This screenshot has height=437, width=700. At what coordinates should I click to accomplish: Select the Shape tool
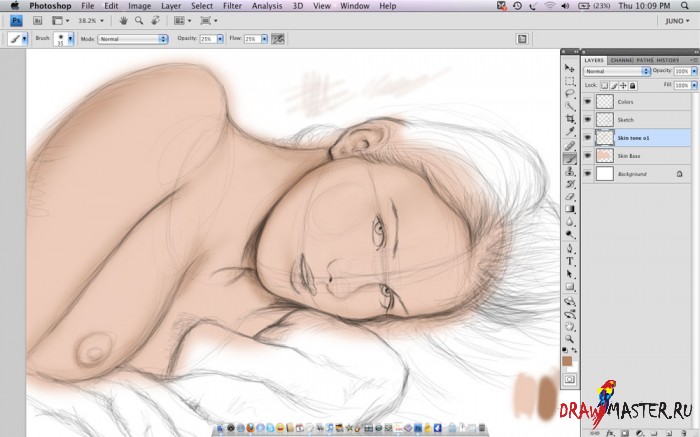click(x=570, y=287)
